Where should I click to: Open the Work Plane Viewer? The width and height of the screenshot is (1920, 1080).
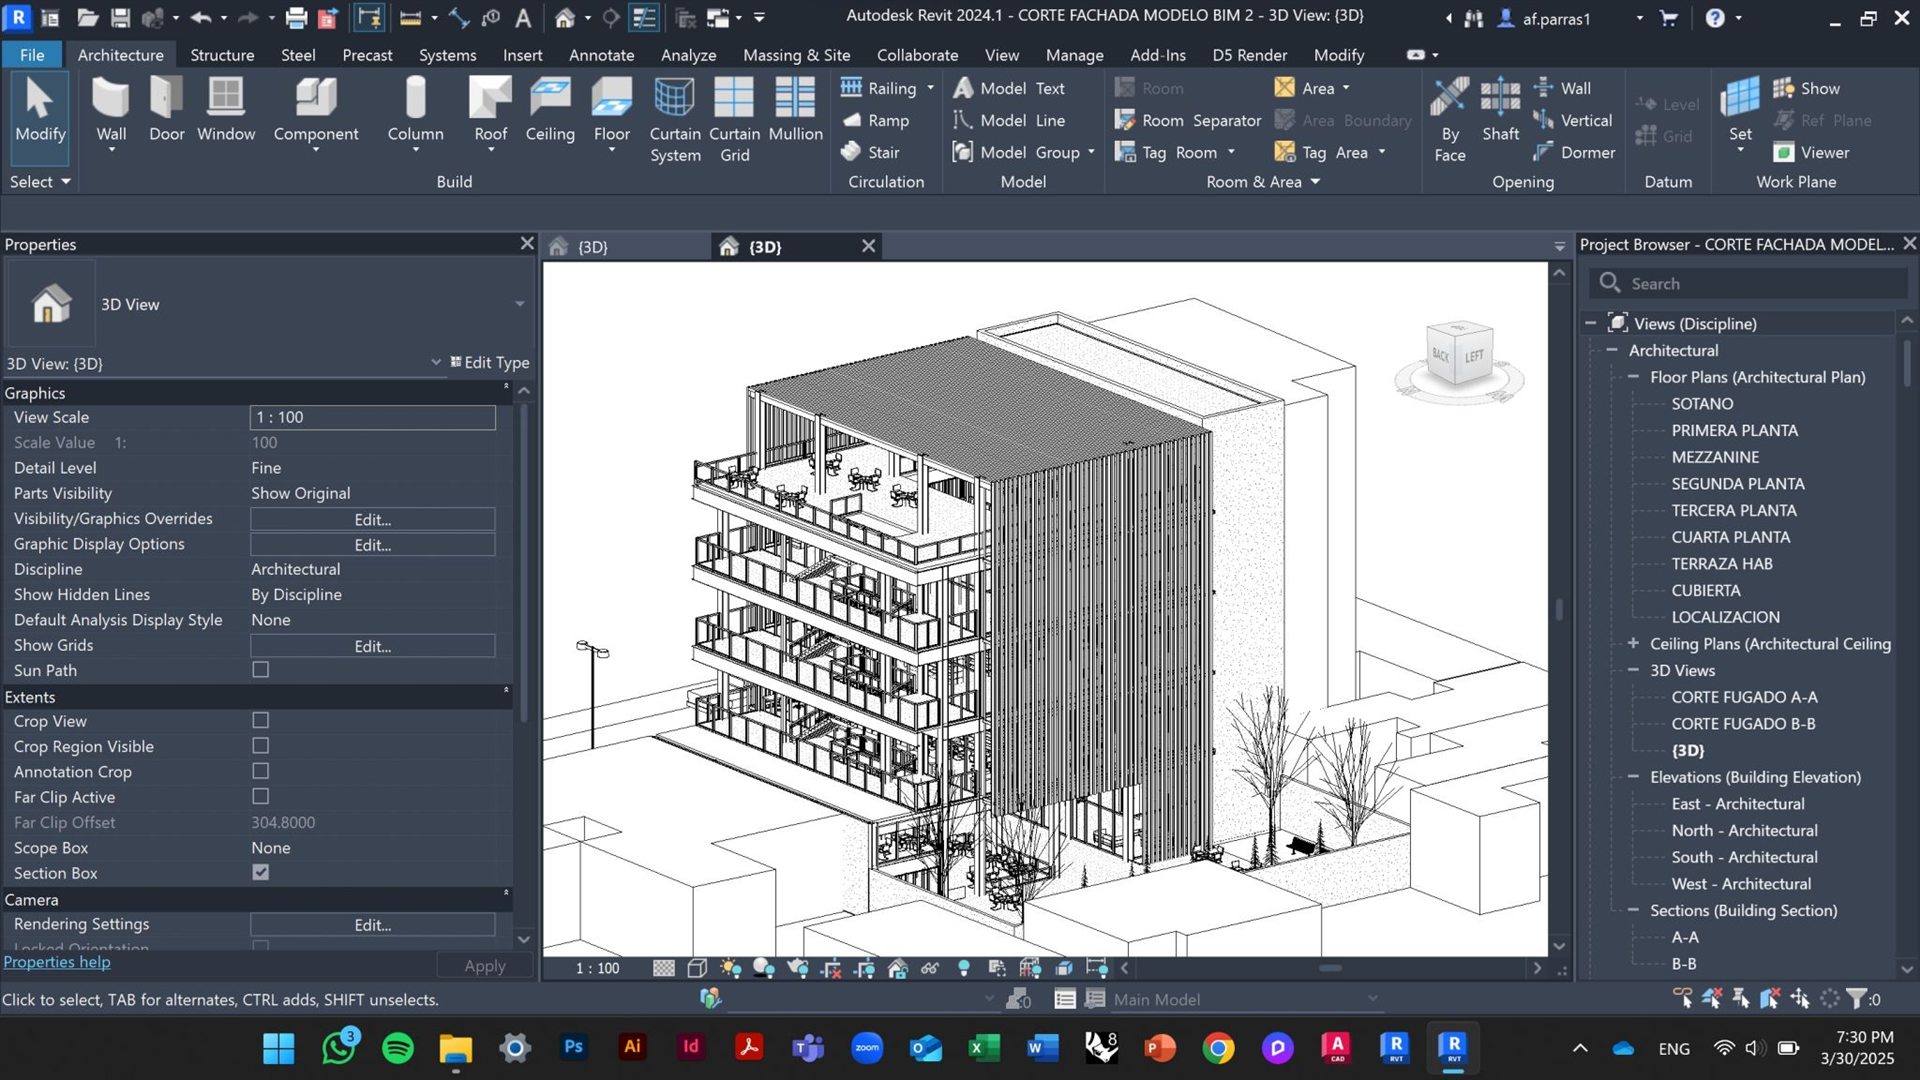(x=1811, y=152)
